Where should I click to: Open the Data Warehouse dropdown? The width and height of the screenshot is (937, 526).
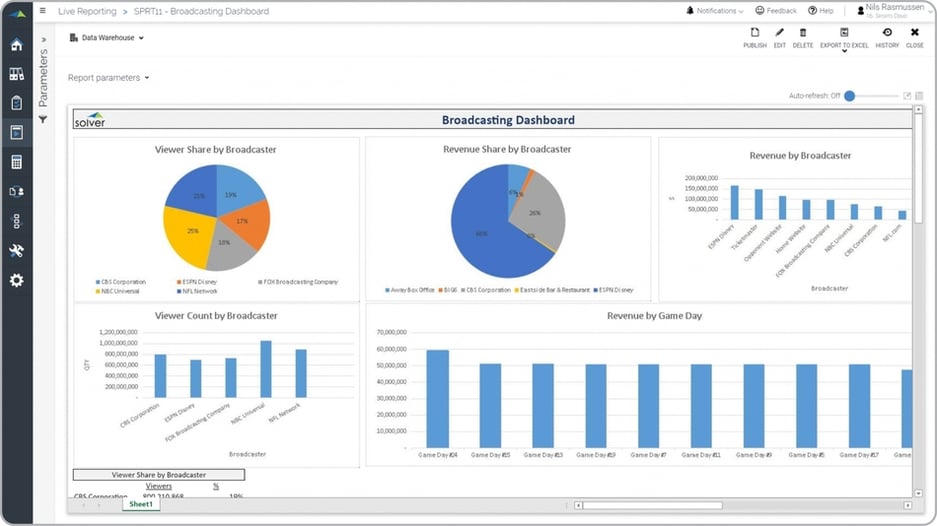click(x=107, y=38)
